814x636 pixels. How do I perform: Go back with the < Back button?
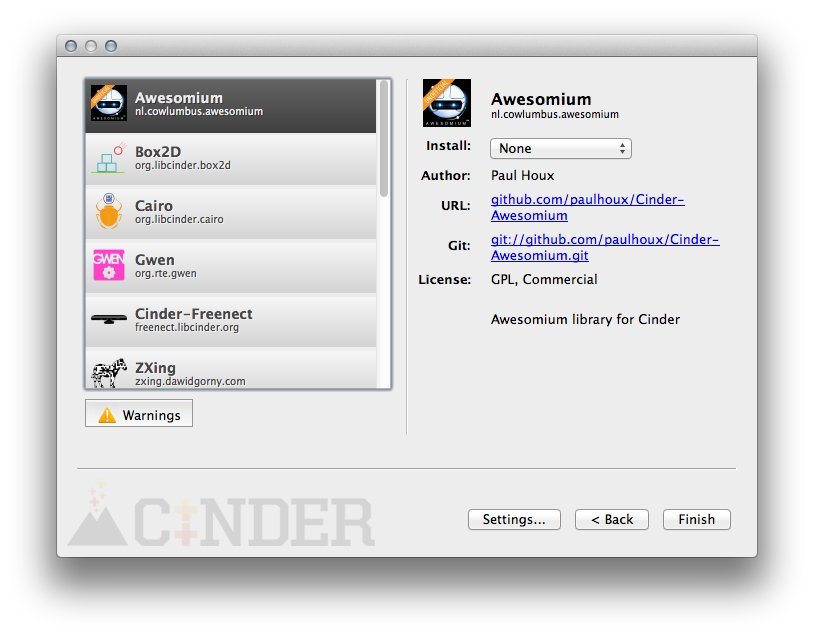click(612, 519)
